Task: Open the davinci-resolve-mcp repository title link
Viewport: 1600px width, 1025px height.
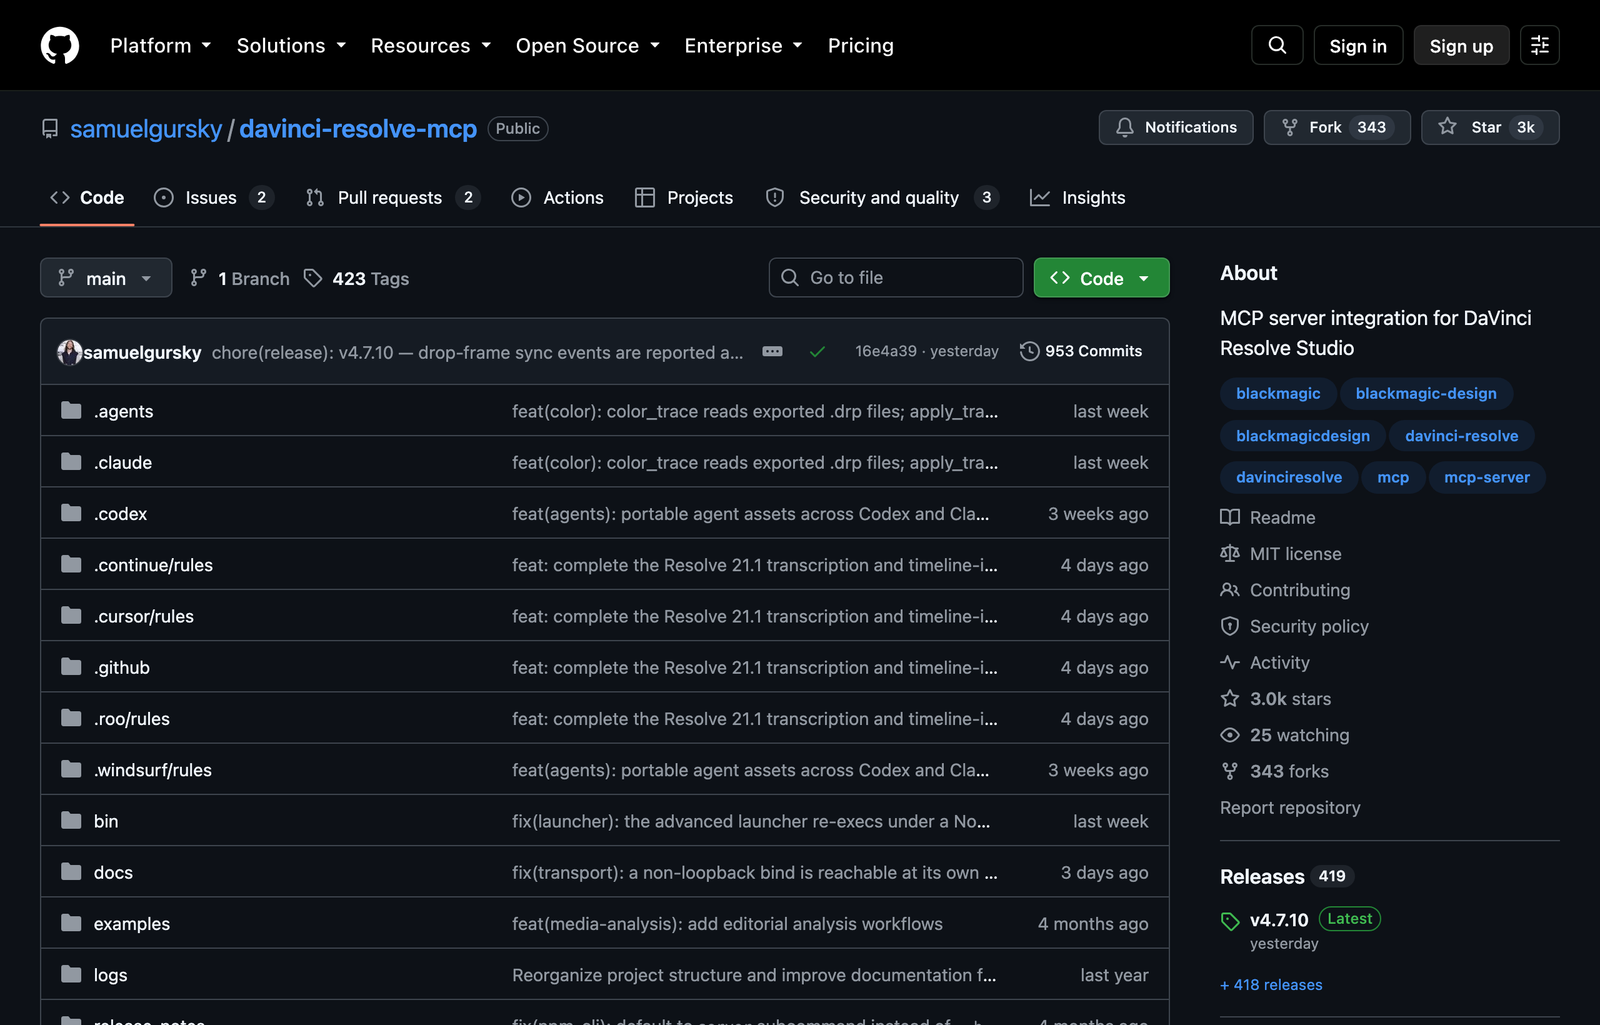Action: coord(358,129)
